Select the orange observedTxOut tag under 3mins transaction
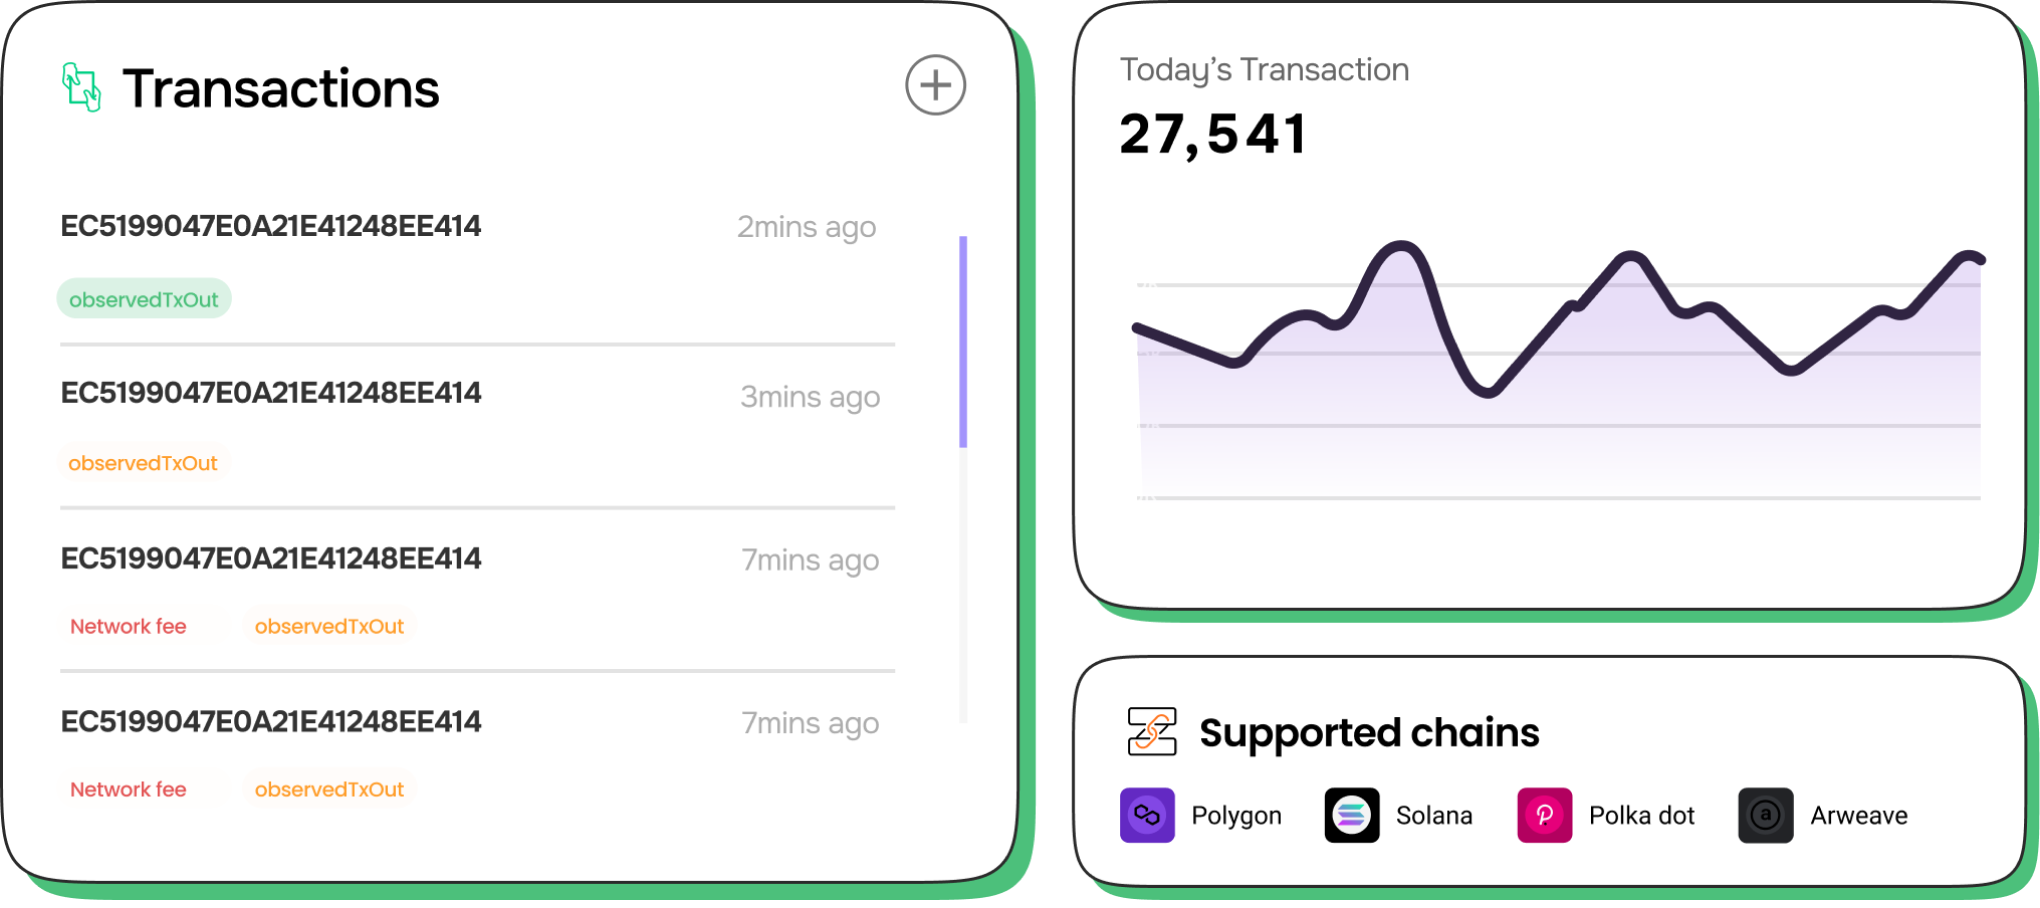The height and width of the screenshot is (908, 2040). (143, 463)
